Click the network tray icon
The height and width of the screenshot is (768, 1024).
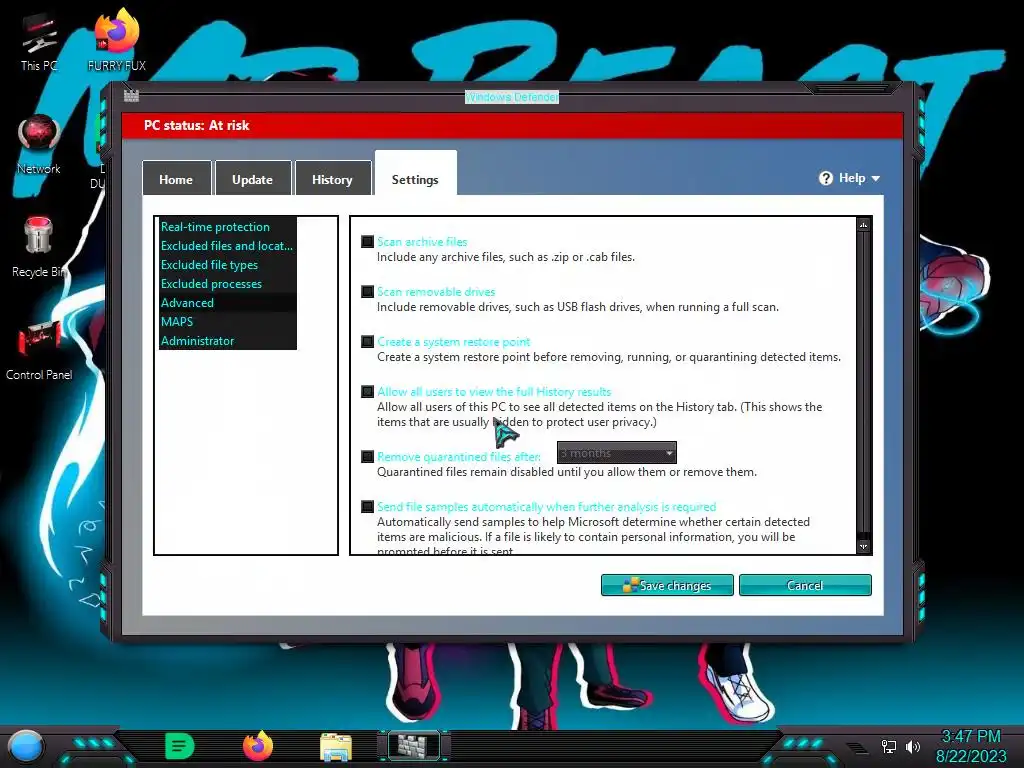click(x=889, y=746)
